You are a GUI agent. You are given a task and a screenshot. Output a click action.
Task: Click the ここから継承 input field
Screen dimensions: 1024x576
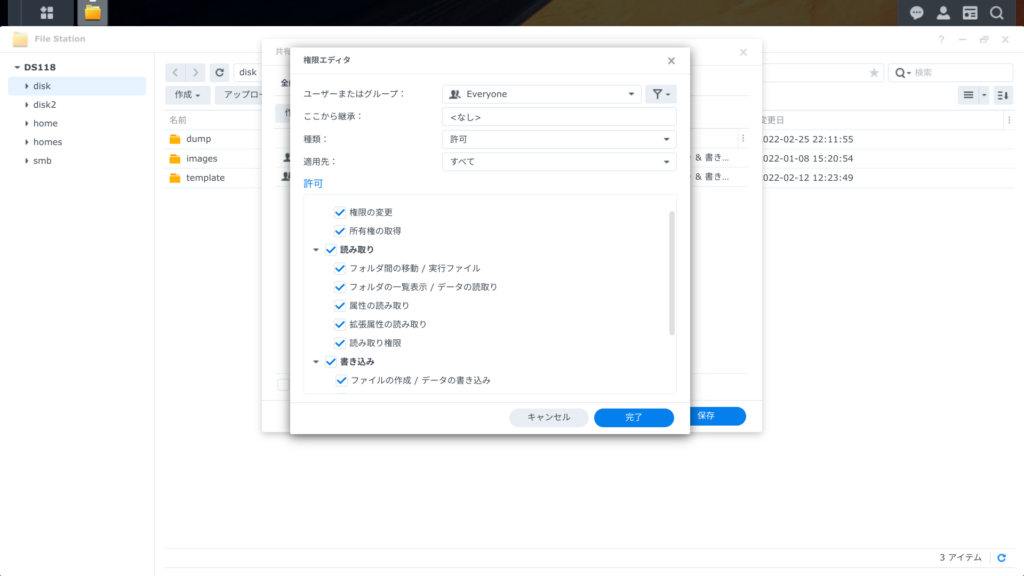[559, 117]
